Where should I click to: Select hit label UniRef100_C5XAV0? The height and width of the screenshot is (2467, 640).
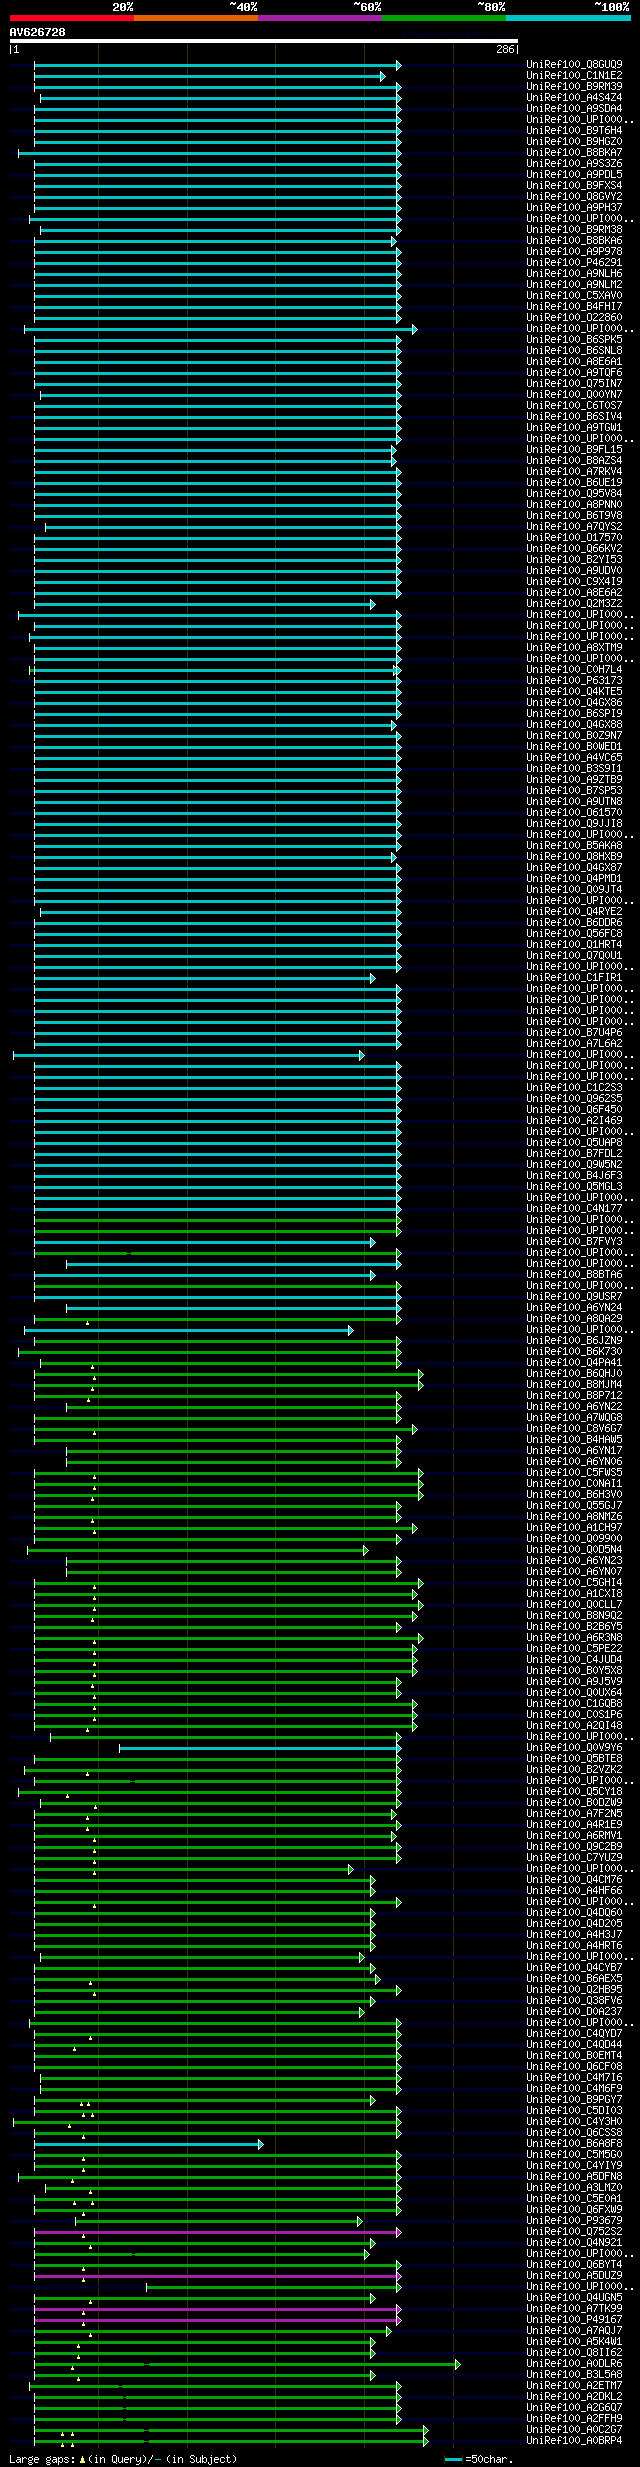[x=574, y=296]
